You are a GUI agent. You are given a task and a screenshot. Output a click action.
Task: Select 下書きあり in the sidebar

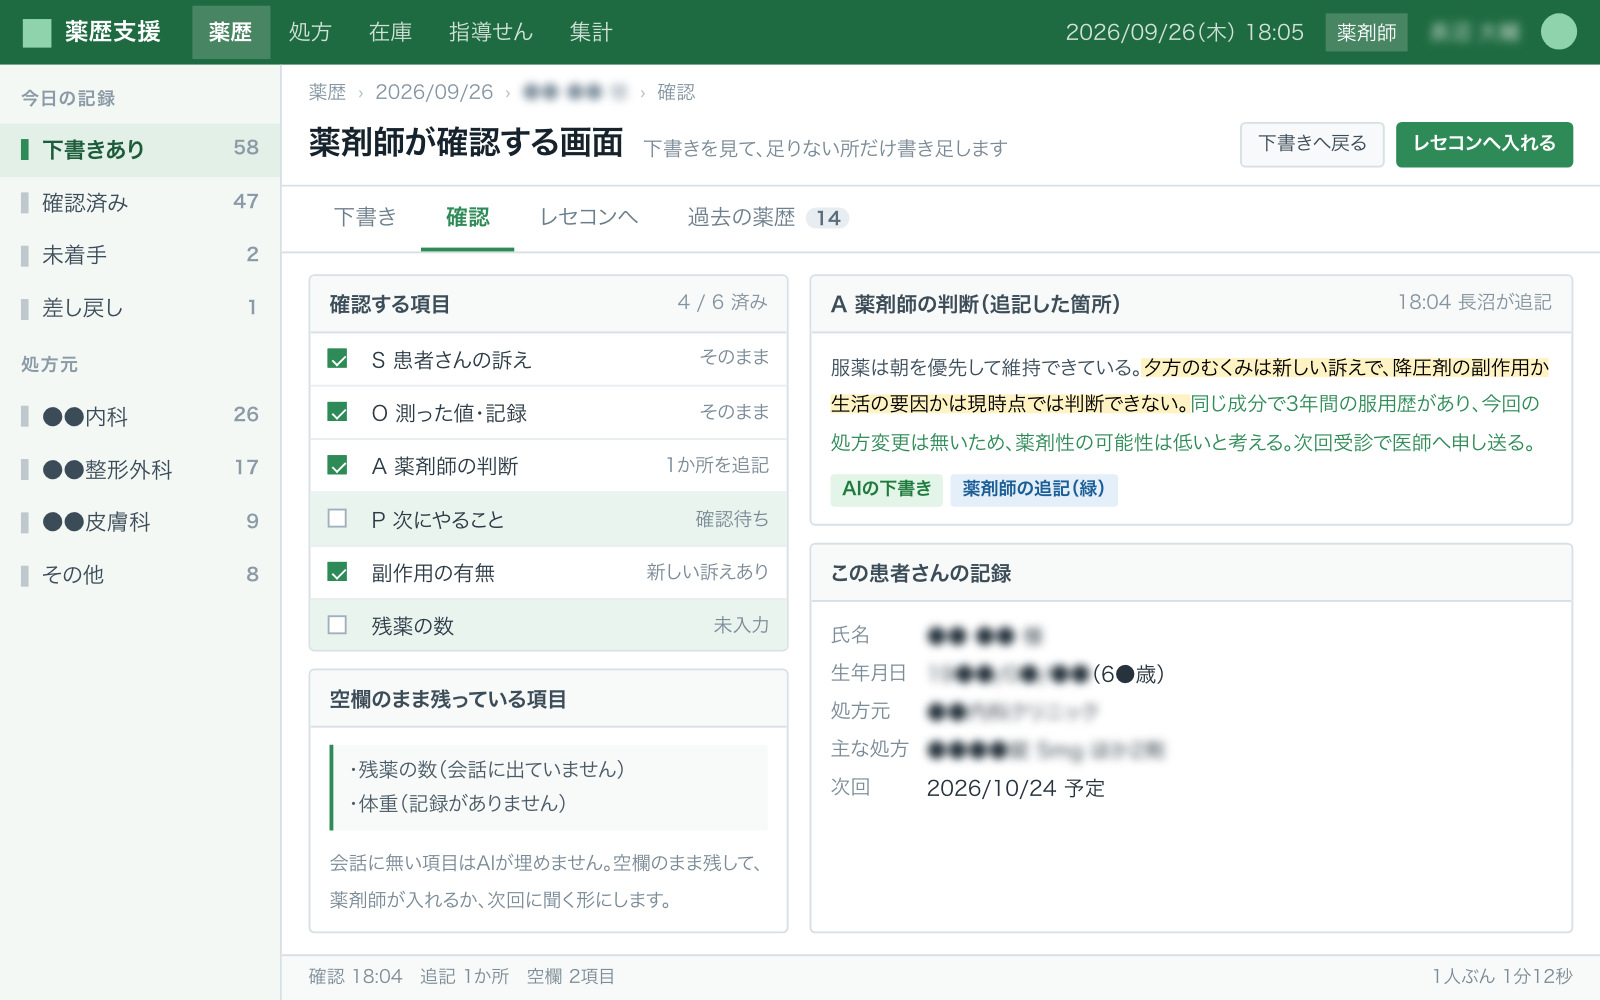coord(140,149)
